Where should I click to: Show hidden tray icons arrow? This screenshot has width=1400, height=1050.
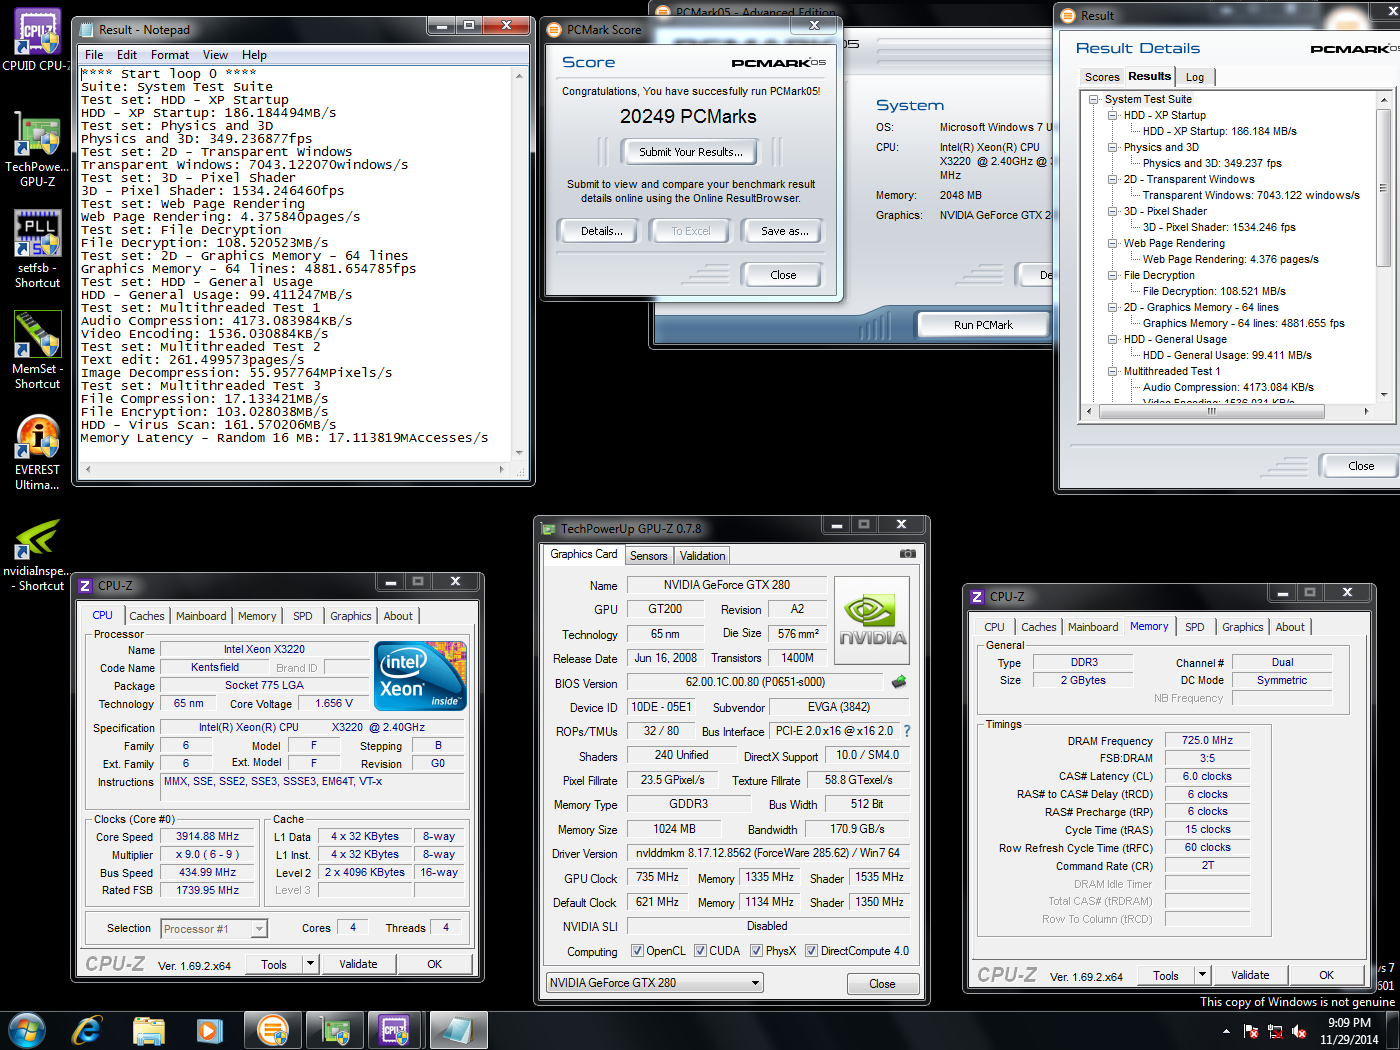pyautogui.click(x=1226, y=1031)
